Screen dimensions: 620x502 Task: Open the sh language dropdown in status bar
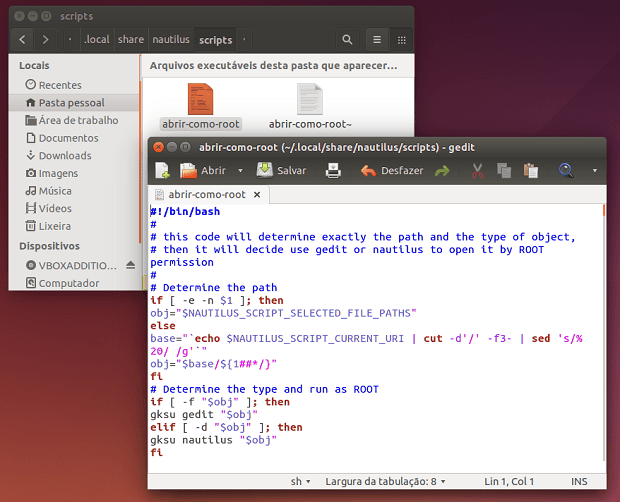301,481
